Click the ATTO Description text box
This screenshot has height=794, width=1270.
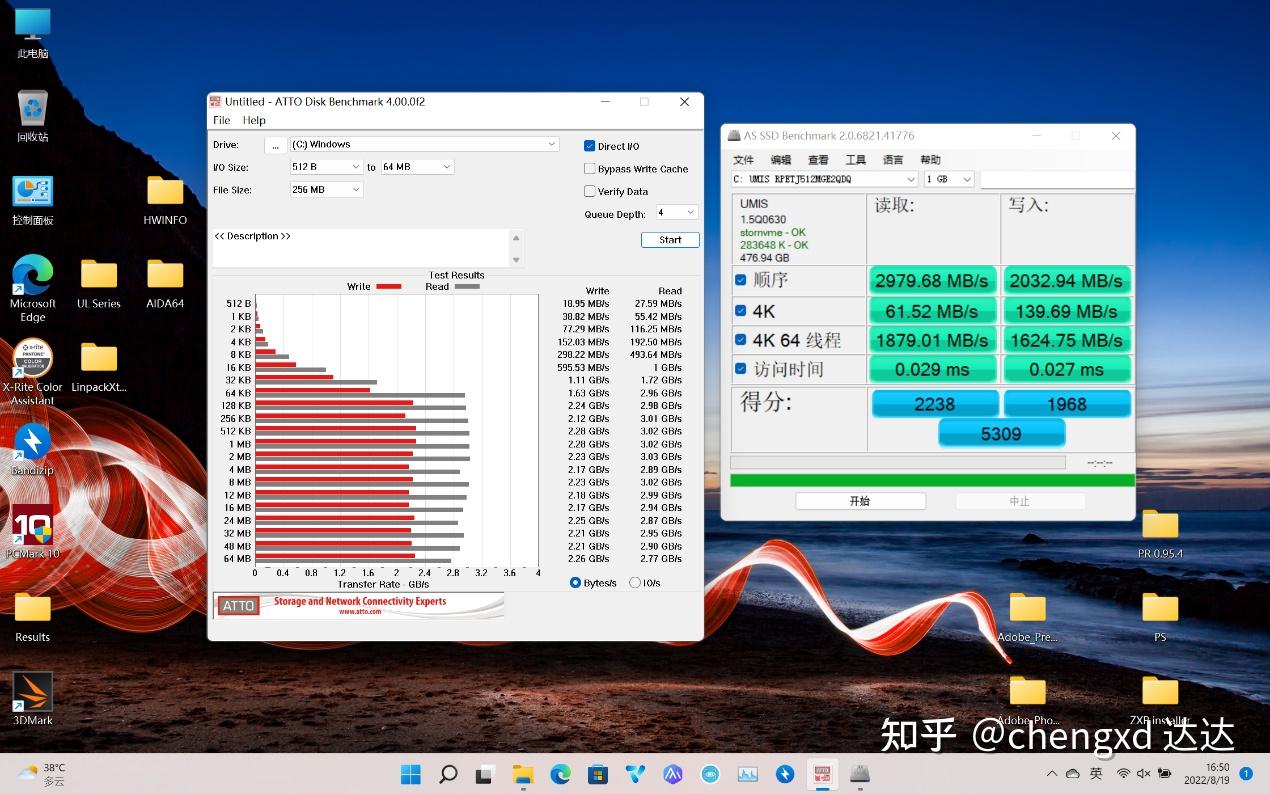coord(361,248)
